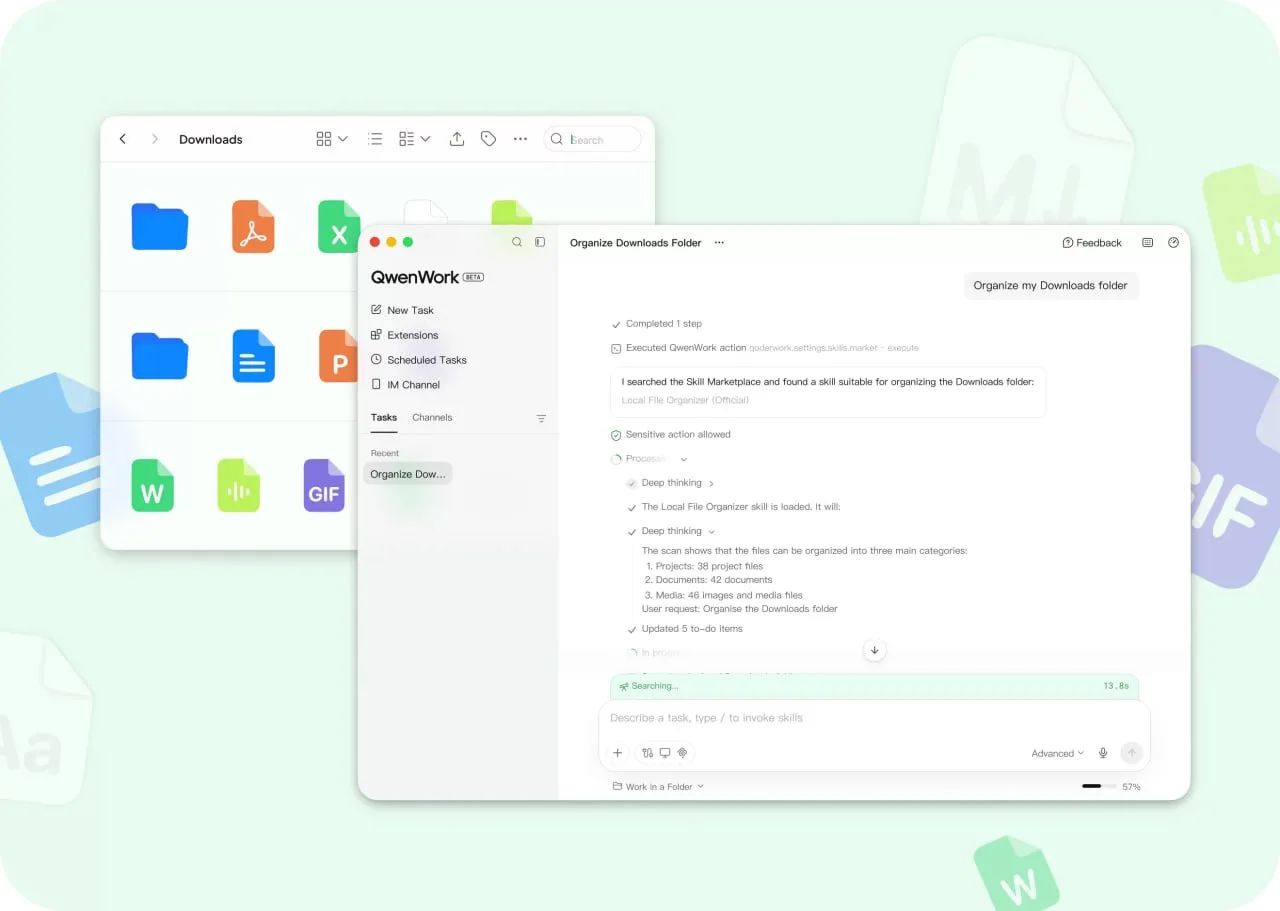This screenshot has height=911, width=1280.
Task: Select the green Excel file in Downloads
Action: [x=339, y=226]
